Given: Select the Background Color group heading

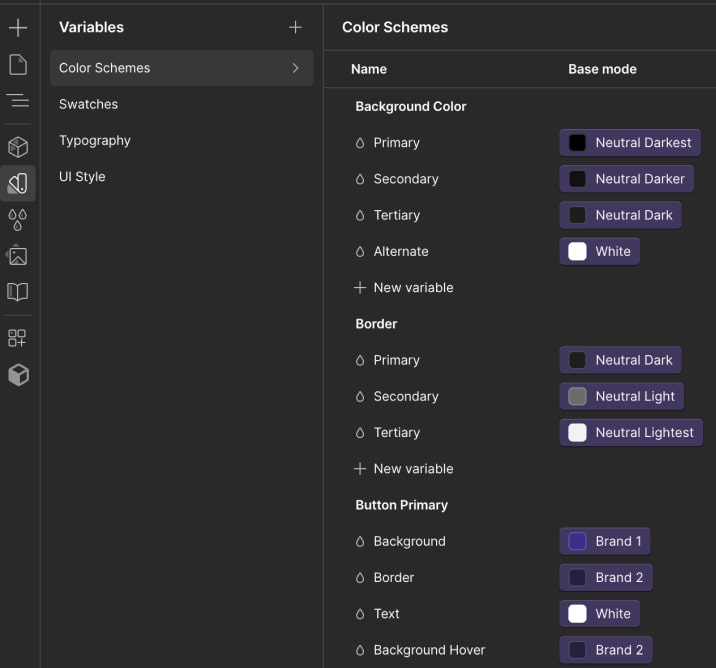Looking at the screenshot, I should coord(411,106).
